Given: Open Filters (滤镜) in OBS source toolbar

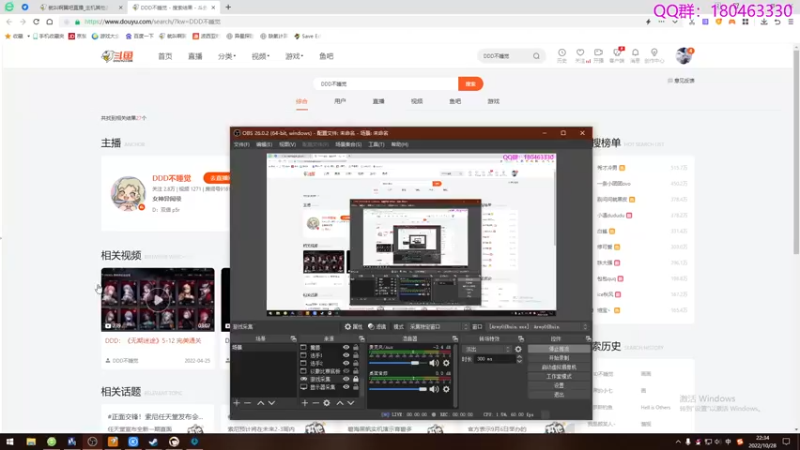Looking at the screenshot, I should click(378, 327).
